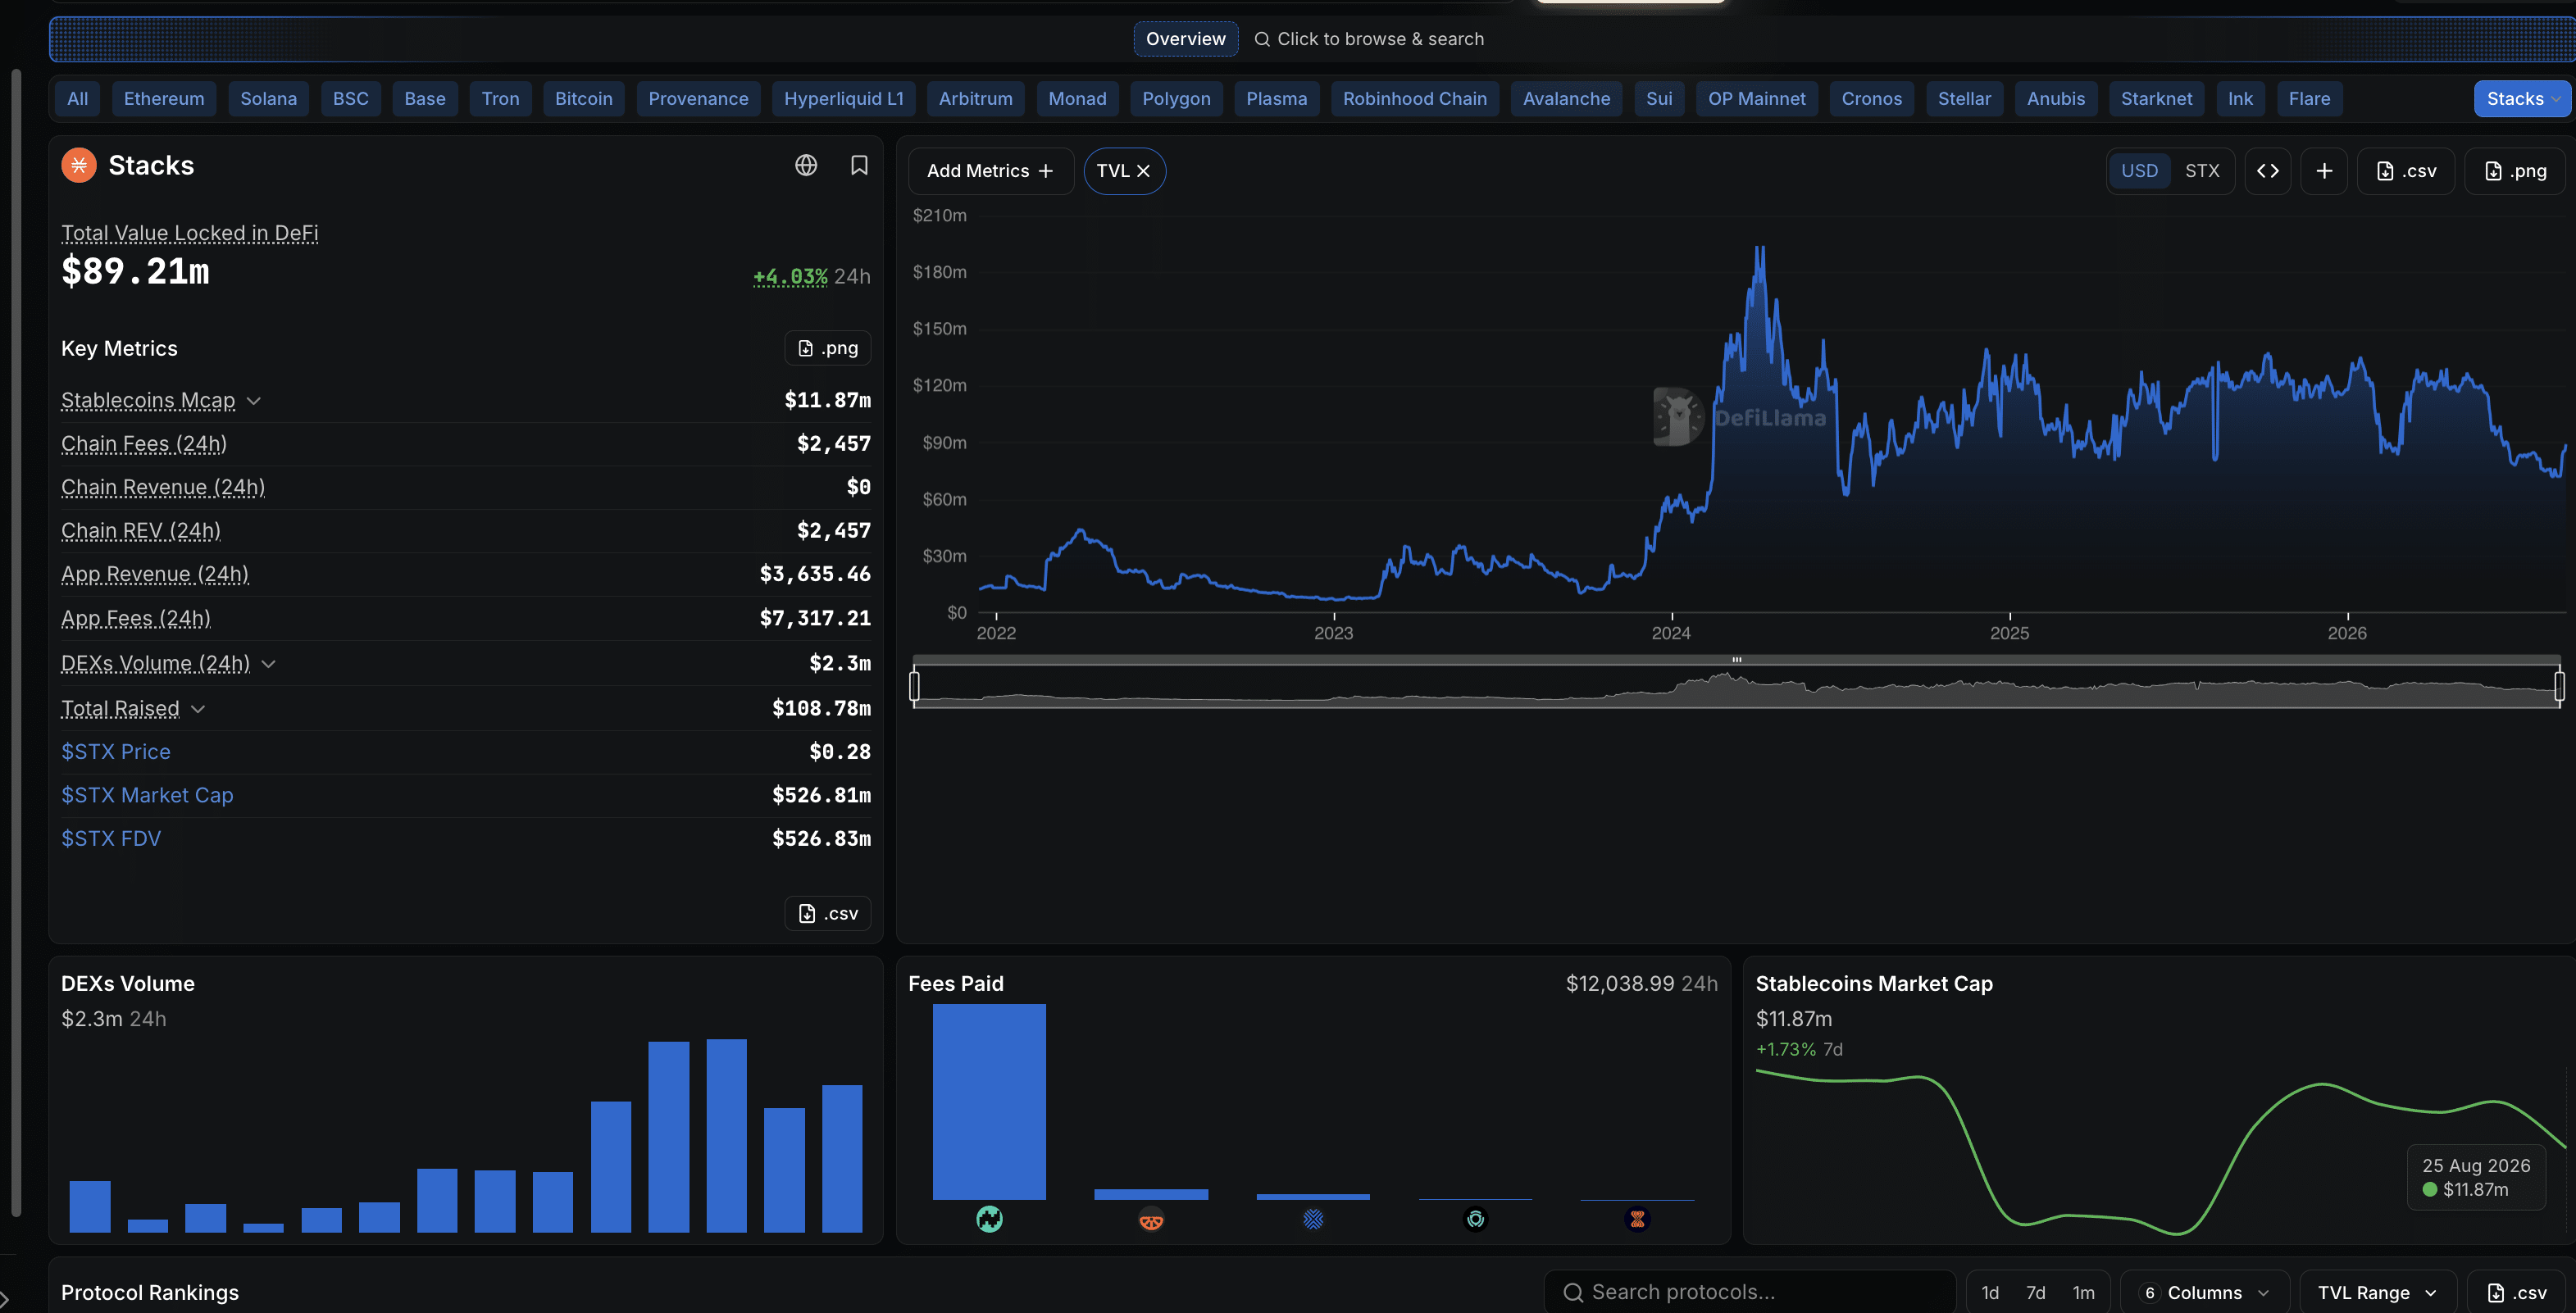Bookmark the Stacks chain
This screenshot has height=1313, width=2576.
(x=859, y=165)
